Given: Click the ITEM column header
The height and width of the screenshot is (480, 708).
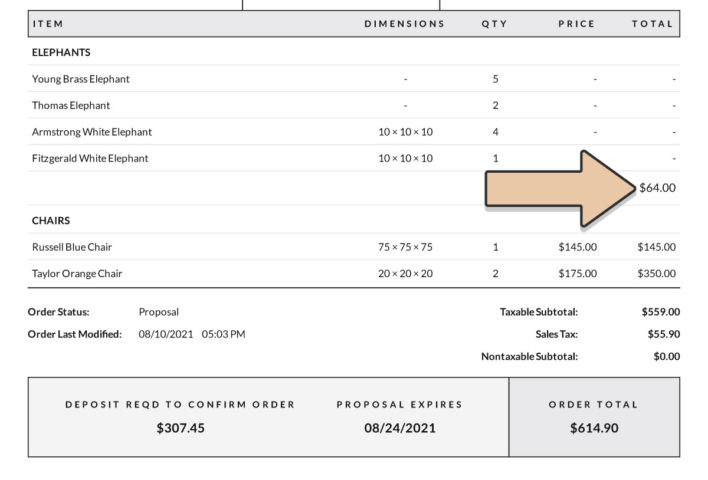Looking at the screenshot, I should point(47,24).
